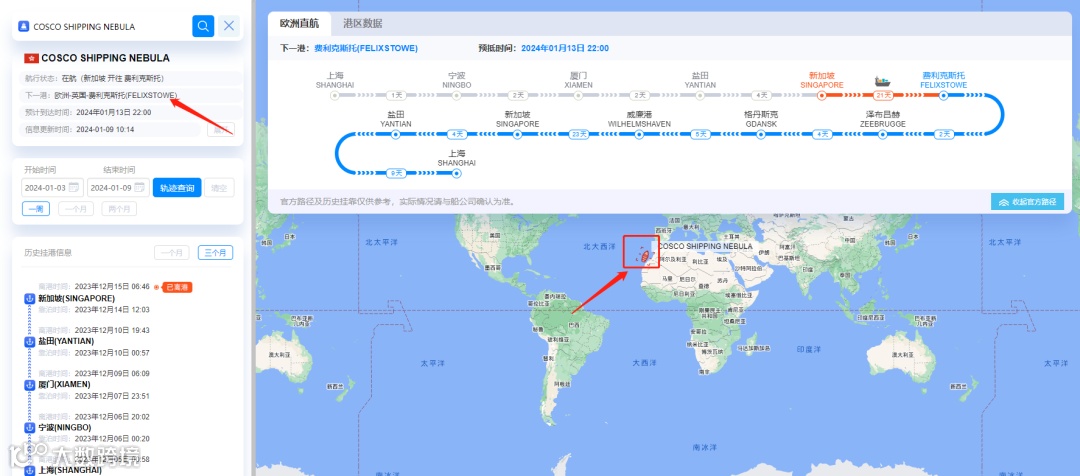Select the NINGBO route node
Screen dimensions: 1080x476
coord(456,96)
